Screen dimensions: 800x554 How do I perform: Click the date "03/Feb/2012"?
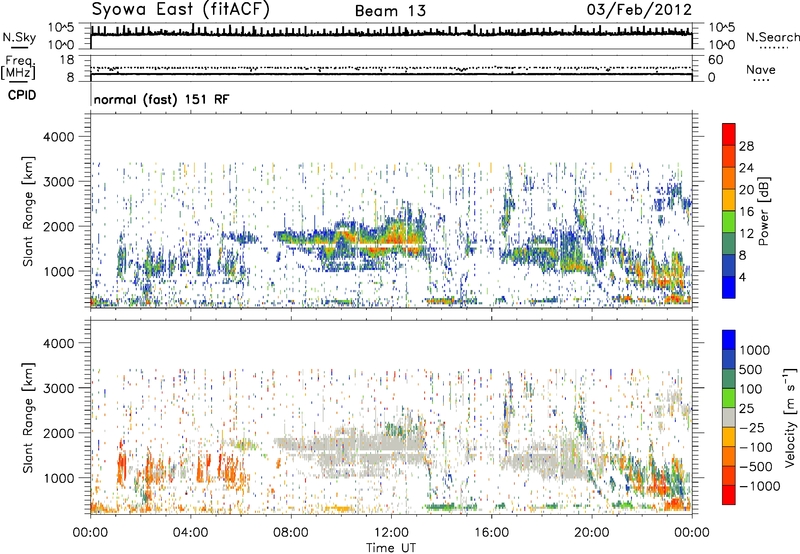tap(639, 10)
